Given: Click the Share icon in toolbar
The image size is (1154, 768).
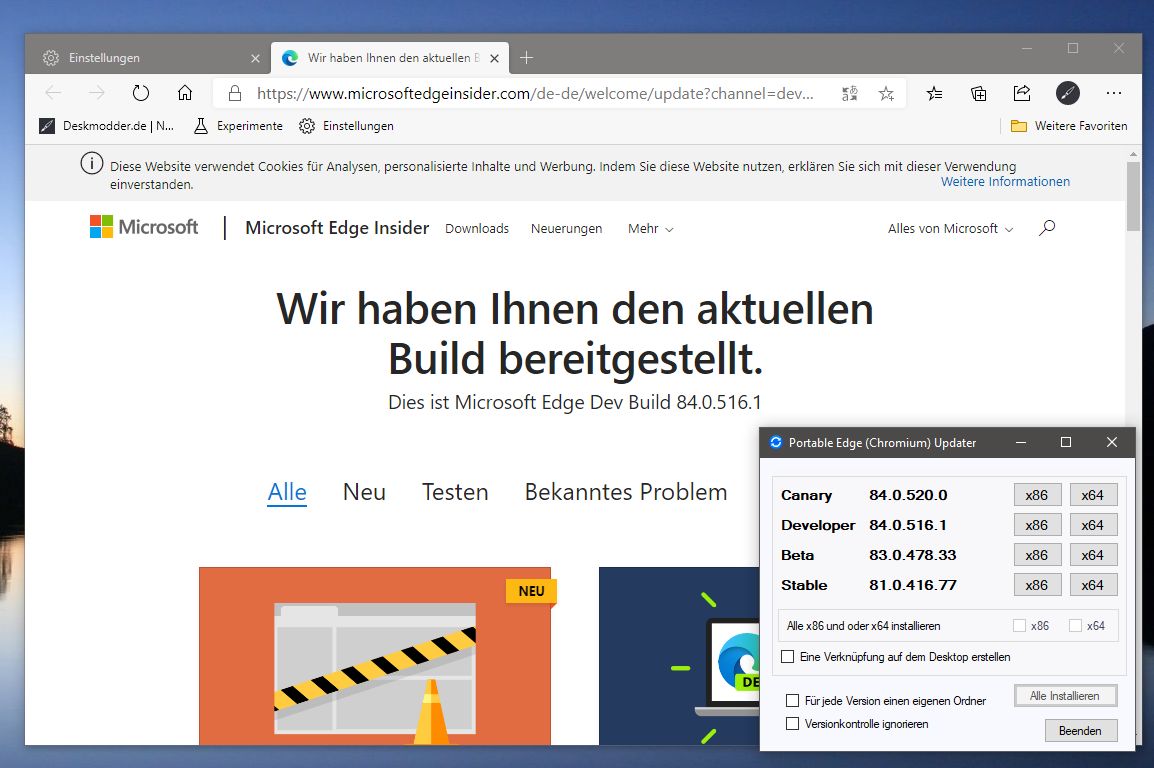Looking at the screenshot, I should (1022, 93).
